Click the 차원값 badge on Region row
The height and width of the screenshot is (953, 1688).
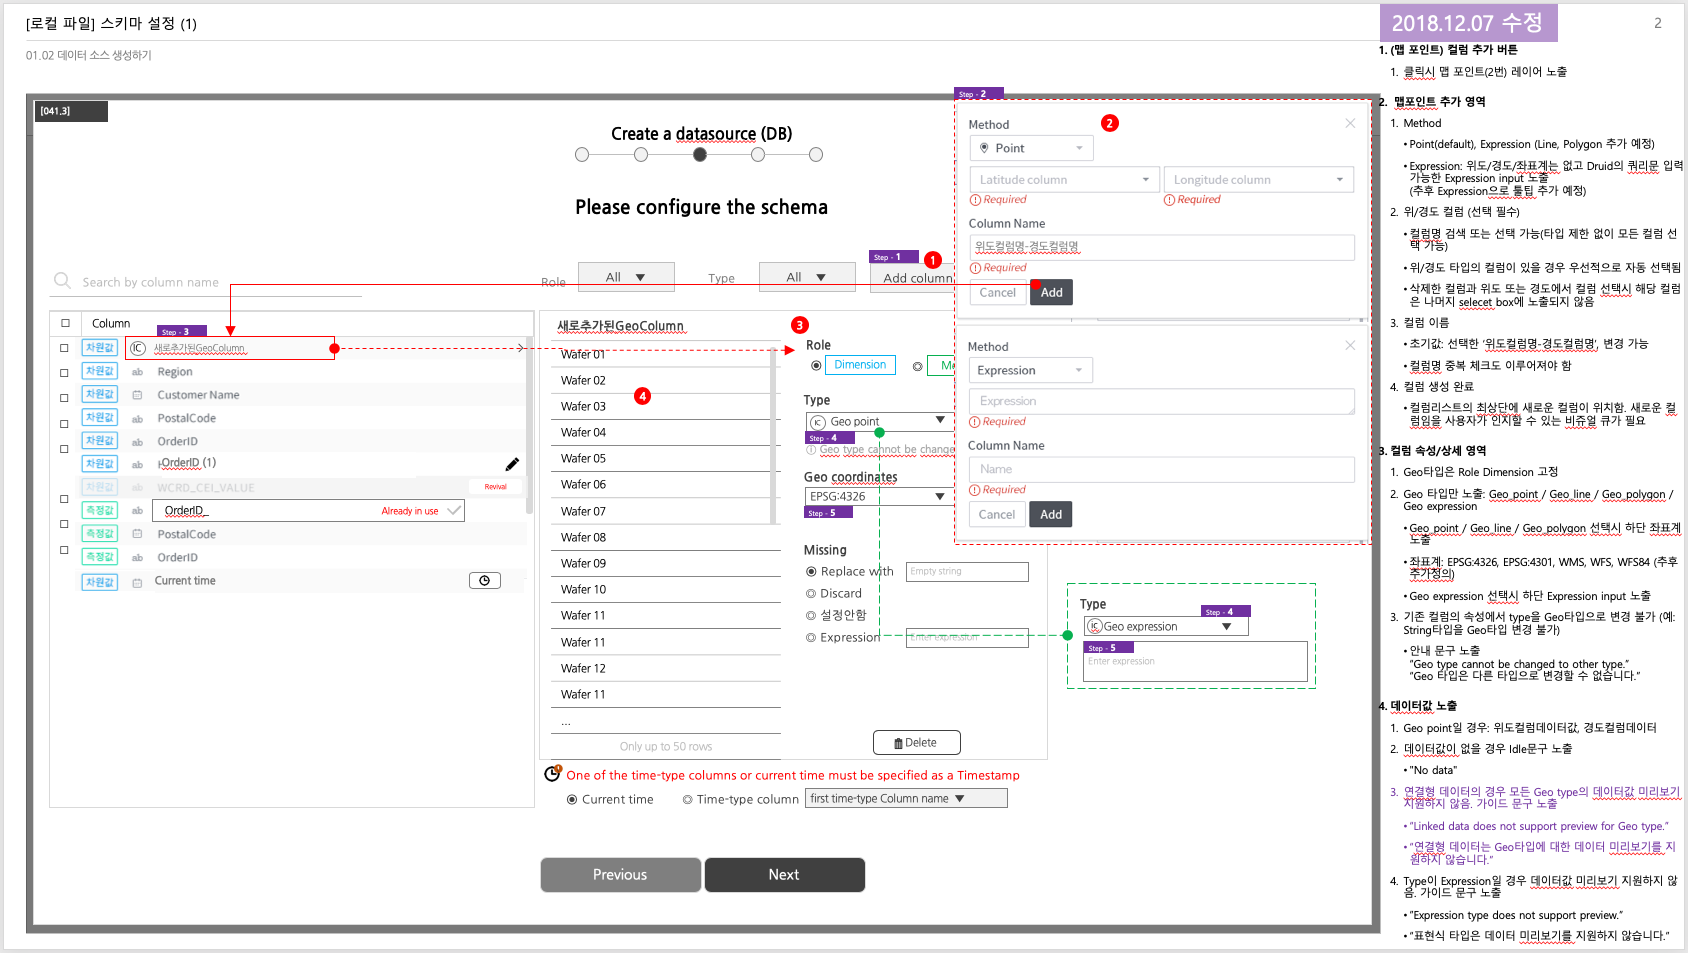pyautogui.click(x=100, y=371)
